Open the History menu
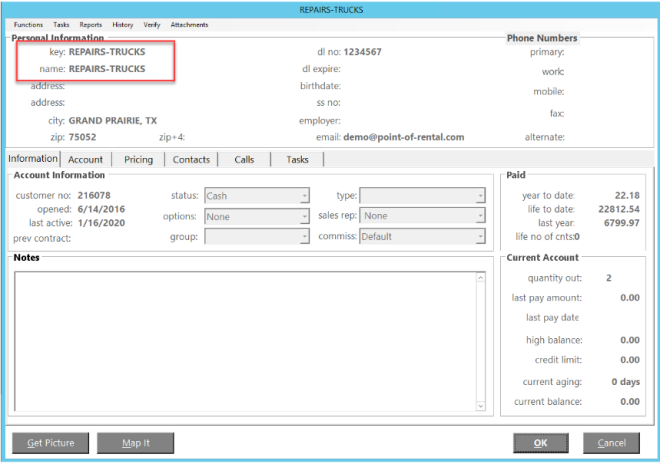 122,25
